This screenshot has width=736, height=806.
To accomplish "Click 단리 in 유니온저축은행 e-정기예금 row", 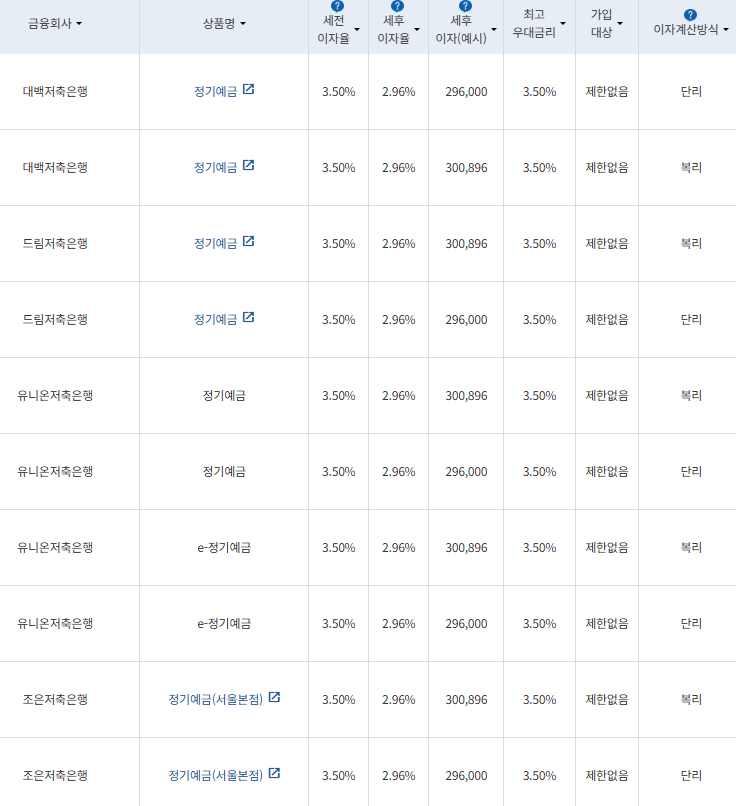I will 691,624.
